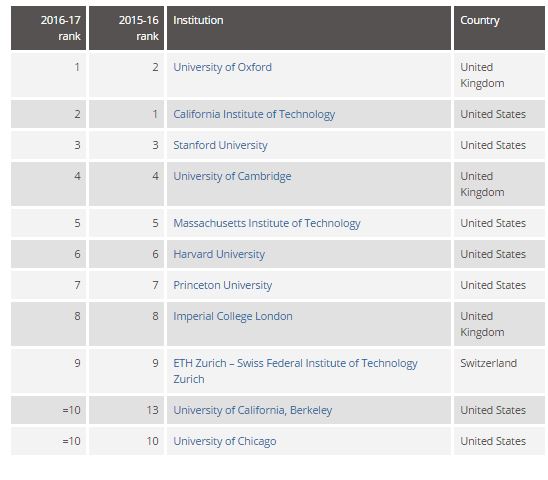Click the University of Chicago link
This screenshot has height=480, width=548.
click(225, 441)
